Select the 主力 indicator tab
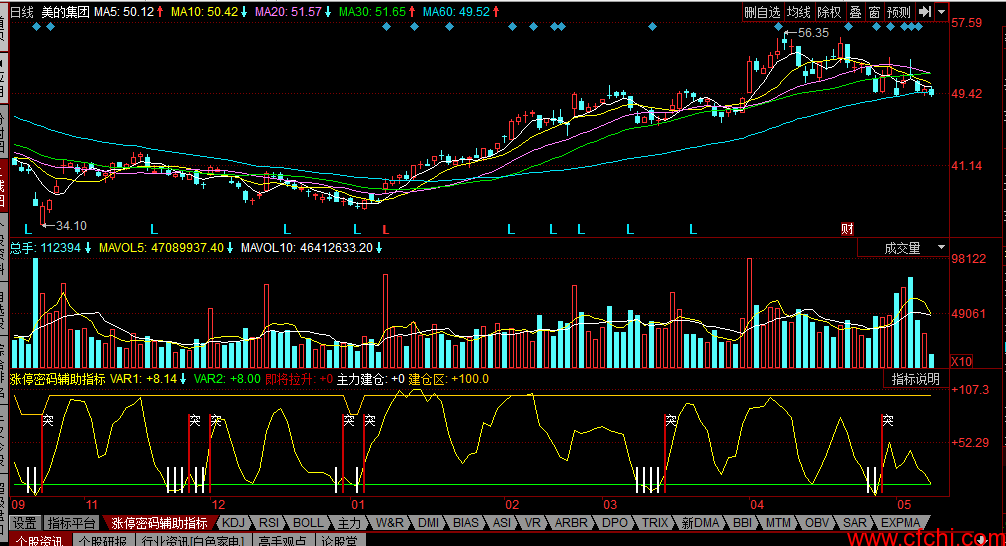This screenshot has height=546, width=1006. click(x=350, y=523)
